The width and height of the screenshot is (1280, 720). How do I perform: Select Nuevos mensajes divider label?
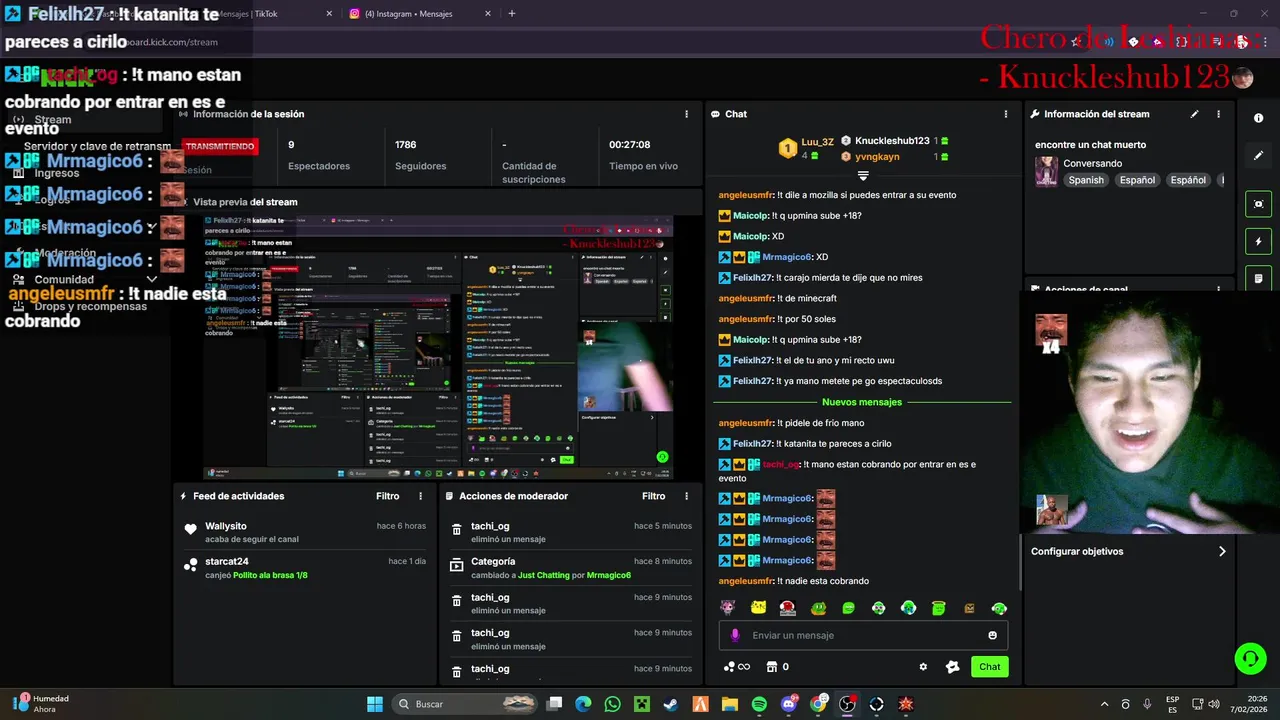coord(862,402)
